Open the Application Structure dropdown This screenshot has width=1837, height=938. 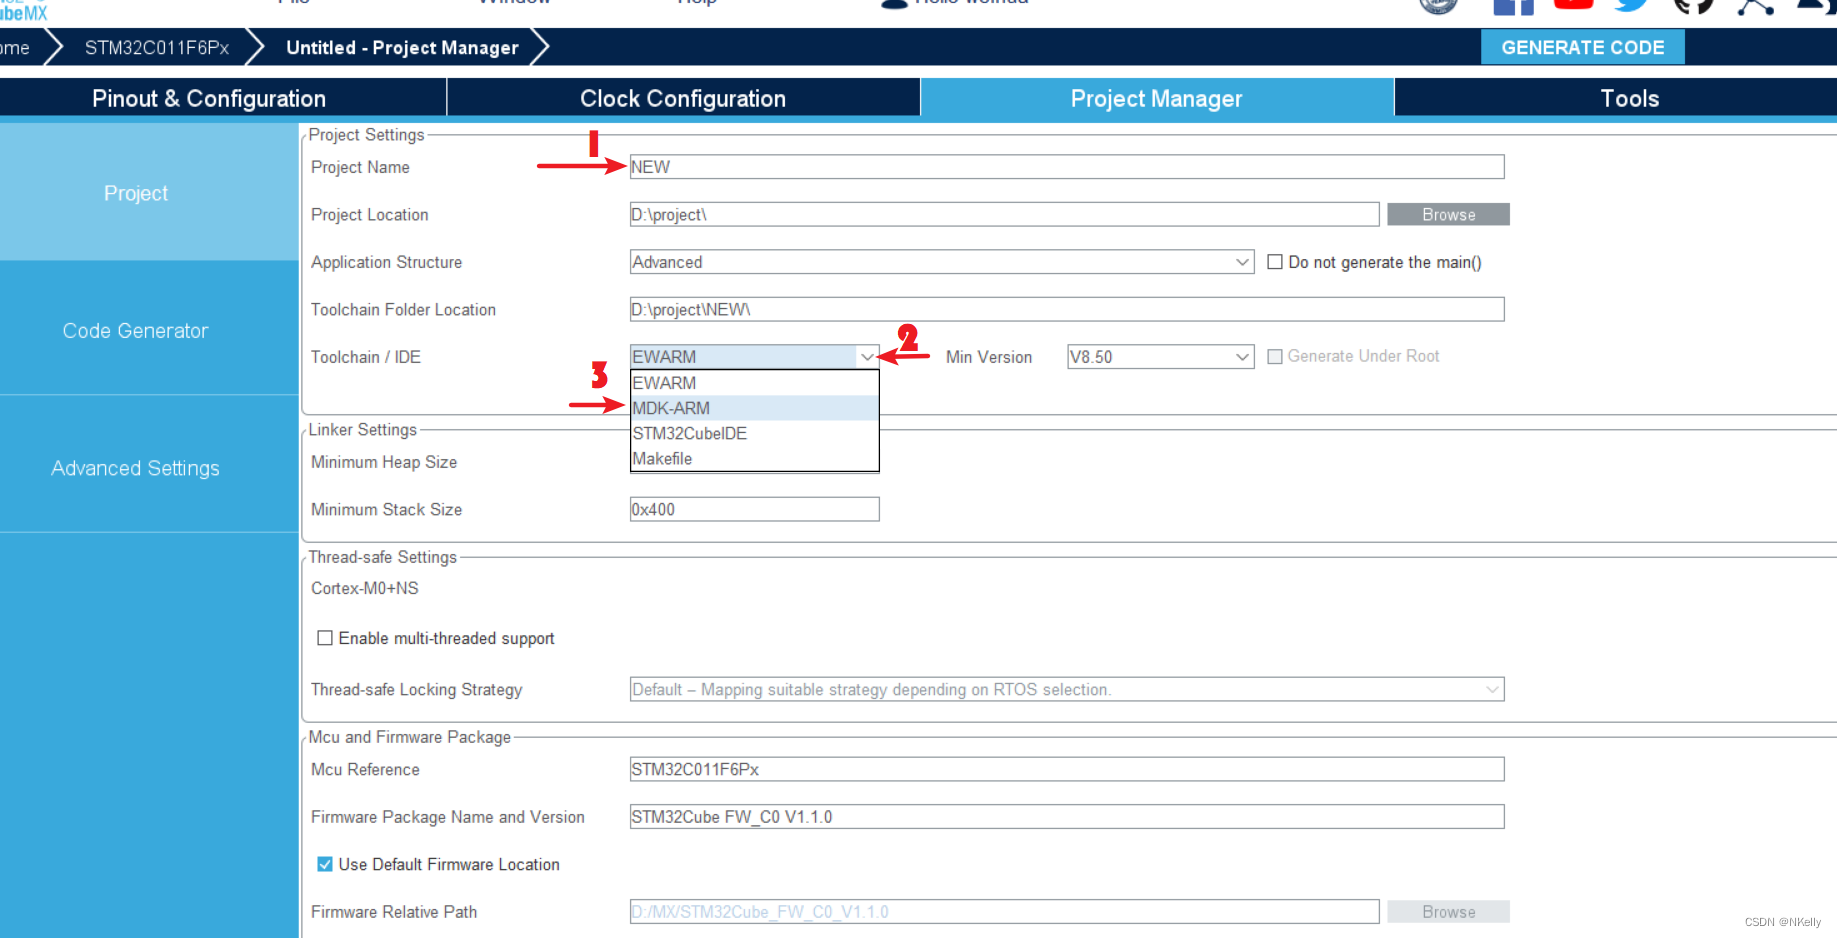pos(942,262)
